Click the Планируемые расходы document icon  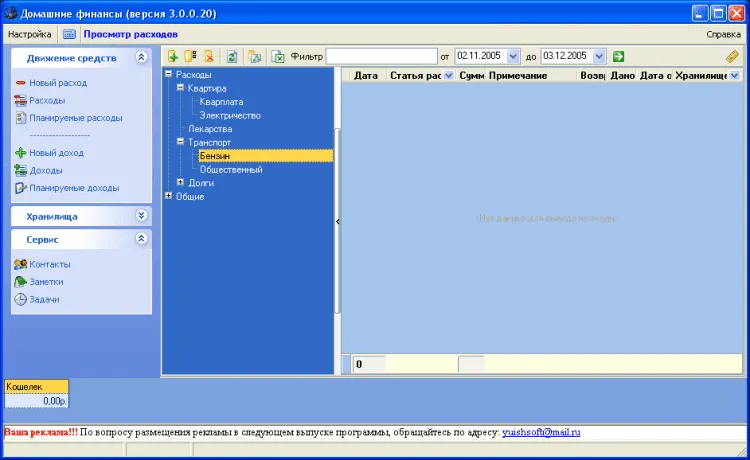point(21,118)
